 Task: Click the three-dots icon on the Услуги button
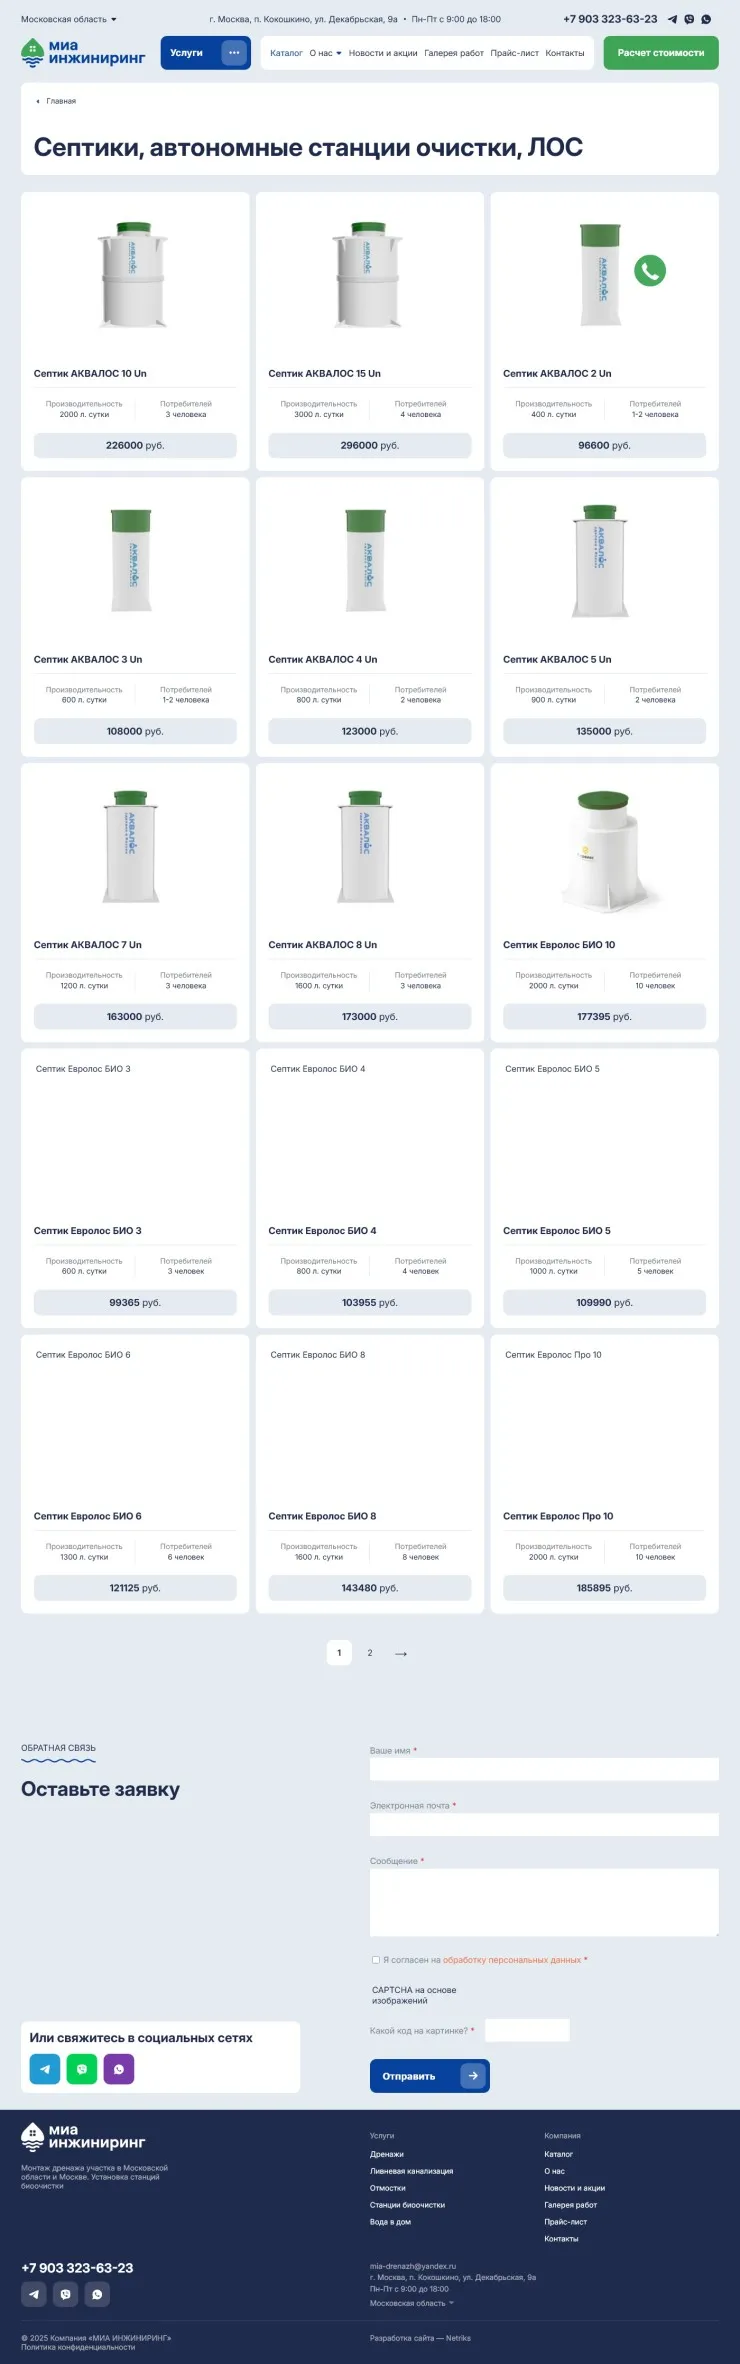(x=234, y=53)
